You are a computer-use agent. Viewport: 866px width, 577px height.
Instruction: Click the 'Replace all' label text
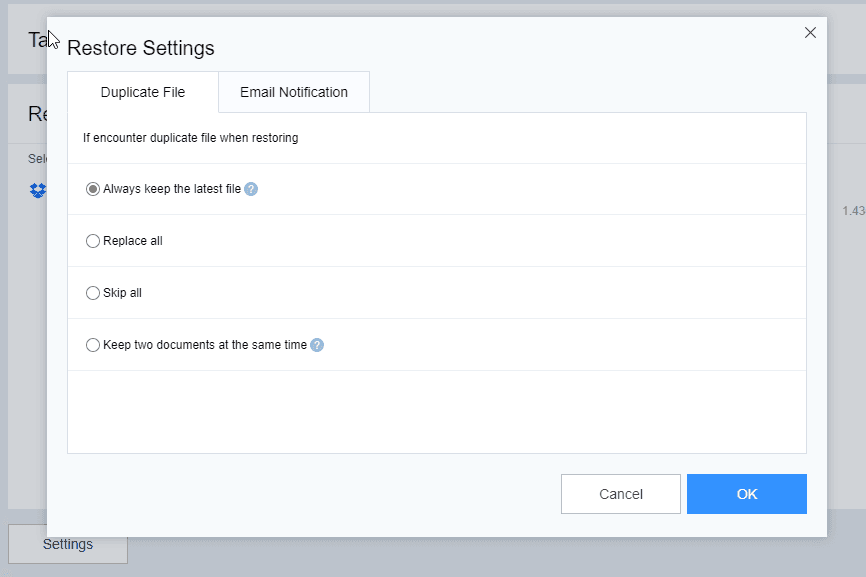tap(133, 241)
